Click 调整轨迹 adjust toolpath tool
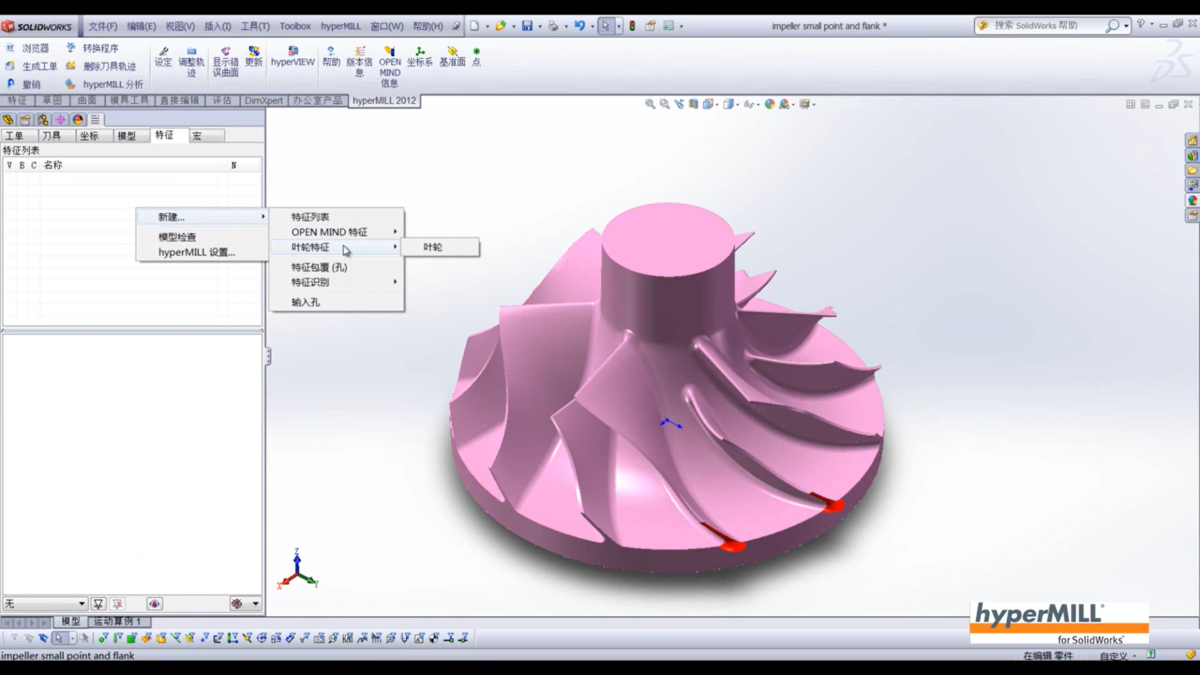Viewport: 1200px width, 675px height. pyautogui.click(x=191, y=62)
